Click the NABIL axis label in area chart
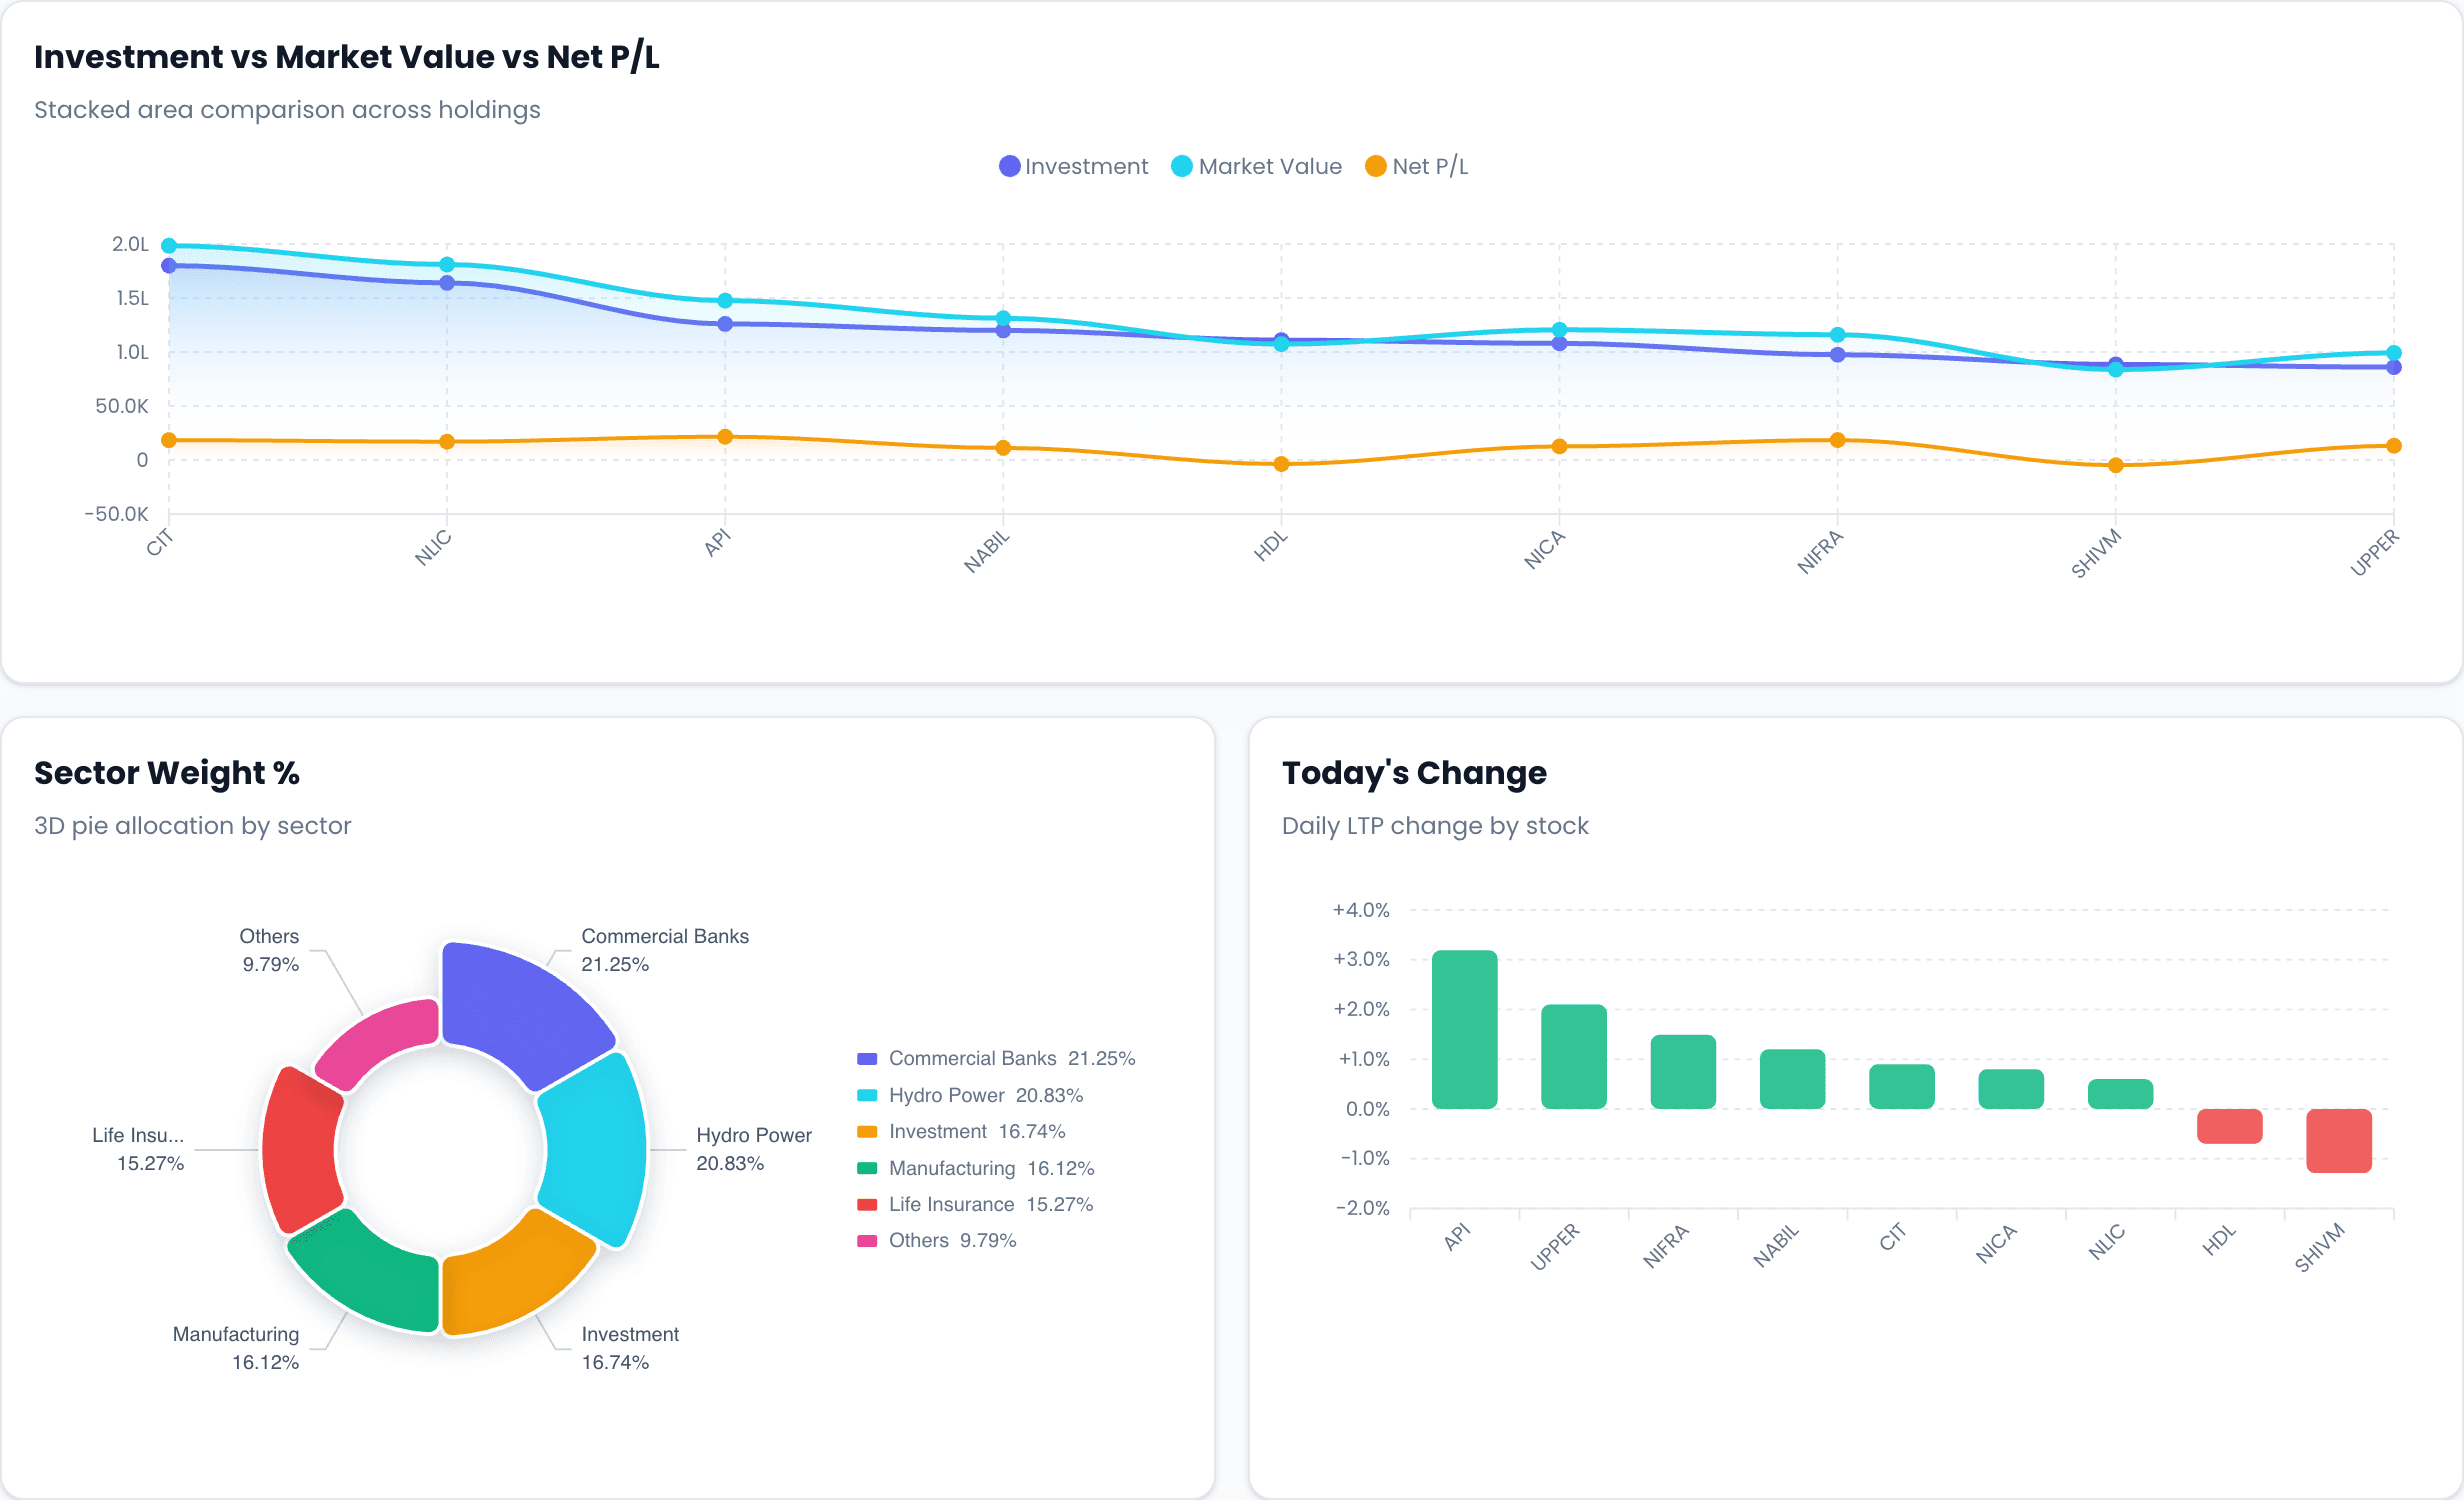2464x1500 pixels. point(987,552)
